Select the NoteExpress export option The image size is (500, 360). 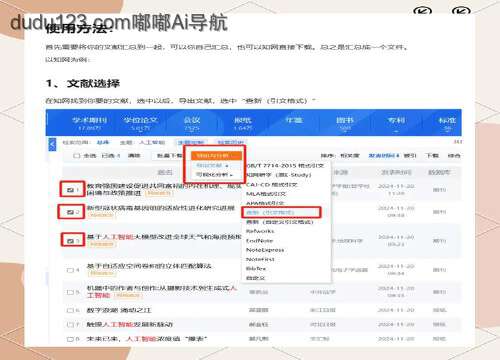click(x=265, y=250)
